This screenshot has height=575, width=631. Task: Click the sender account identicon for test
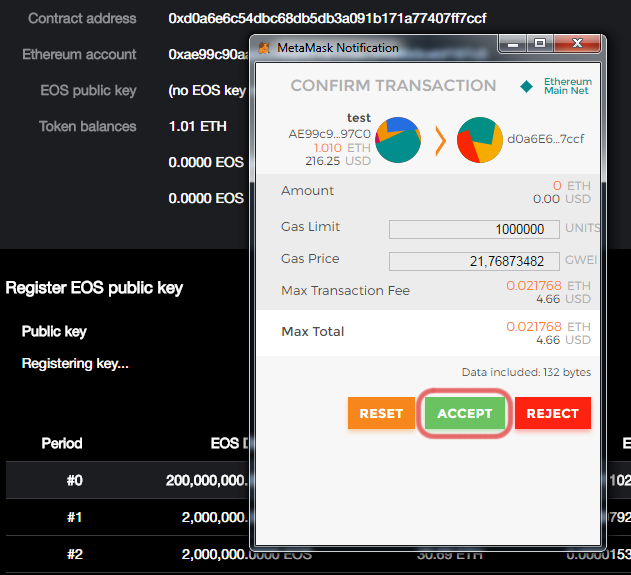pos(398,140)
